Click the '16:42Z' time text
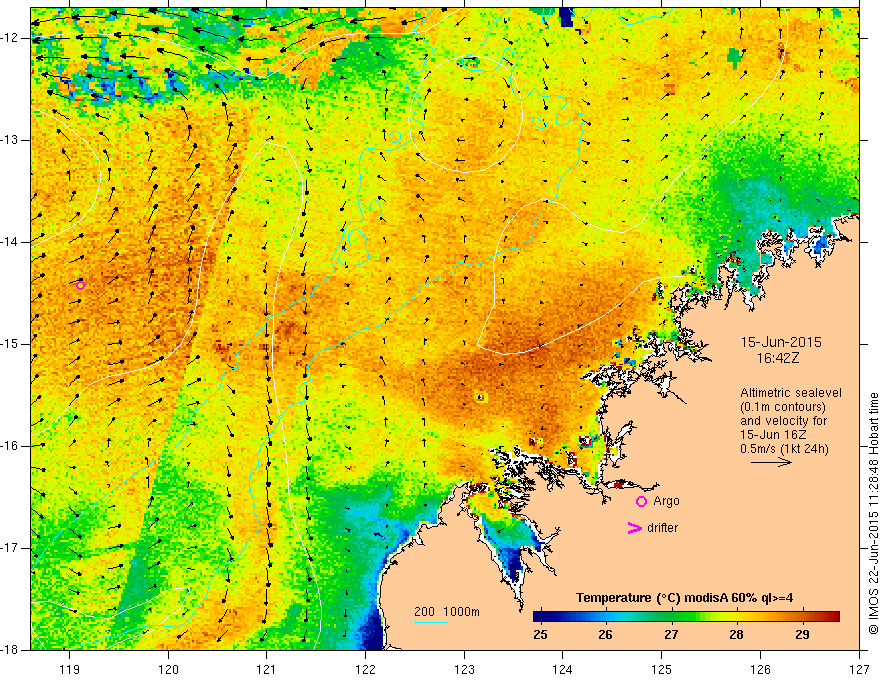This screenshot has width=880, height=680. [777, 359]
